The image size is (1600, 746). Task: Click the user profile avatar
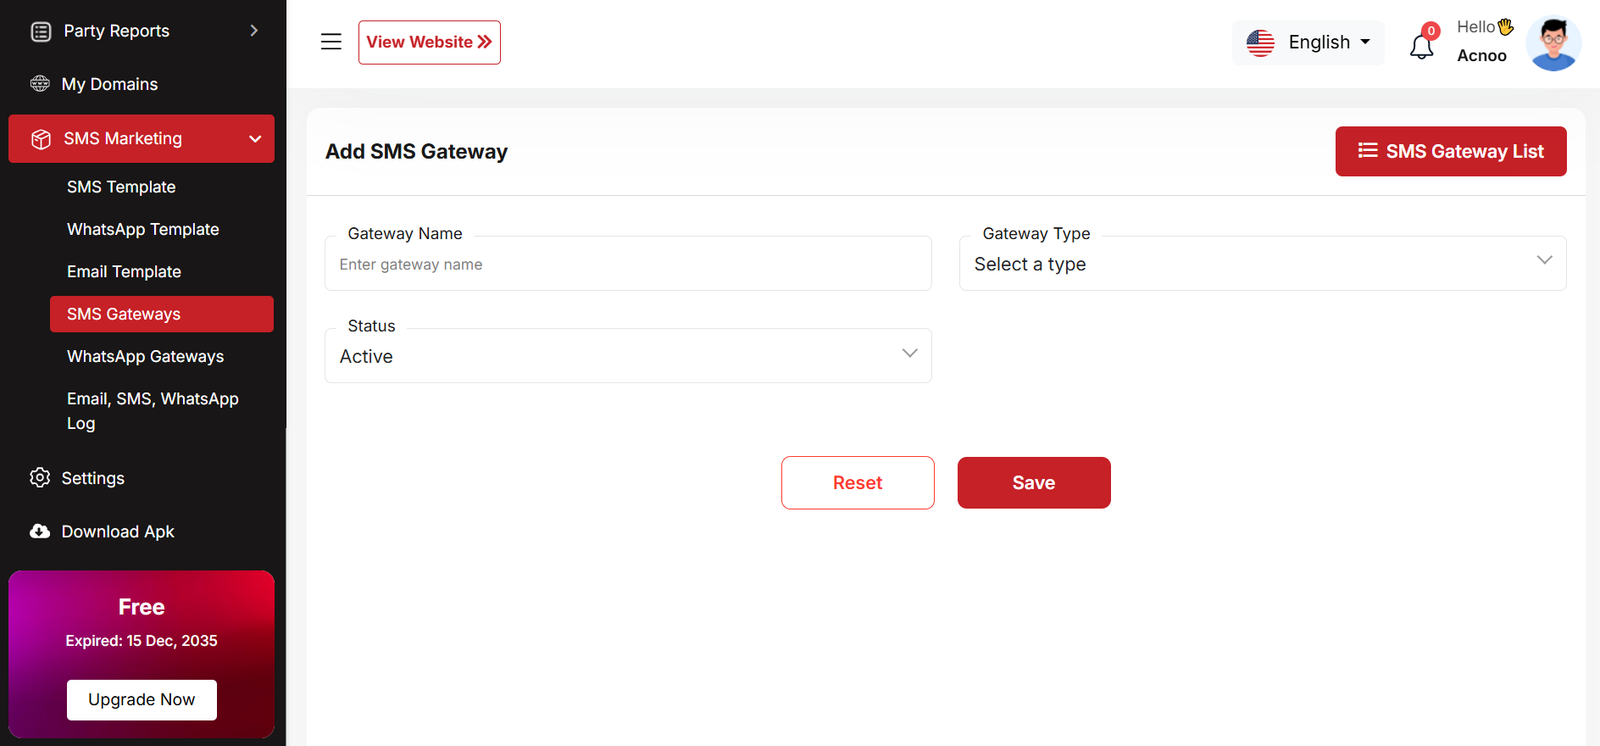click(1553, 44)
